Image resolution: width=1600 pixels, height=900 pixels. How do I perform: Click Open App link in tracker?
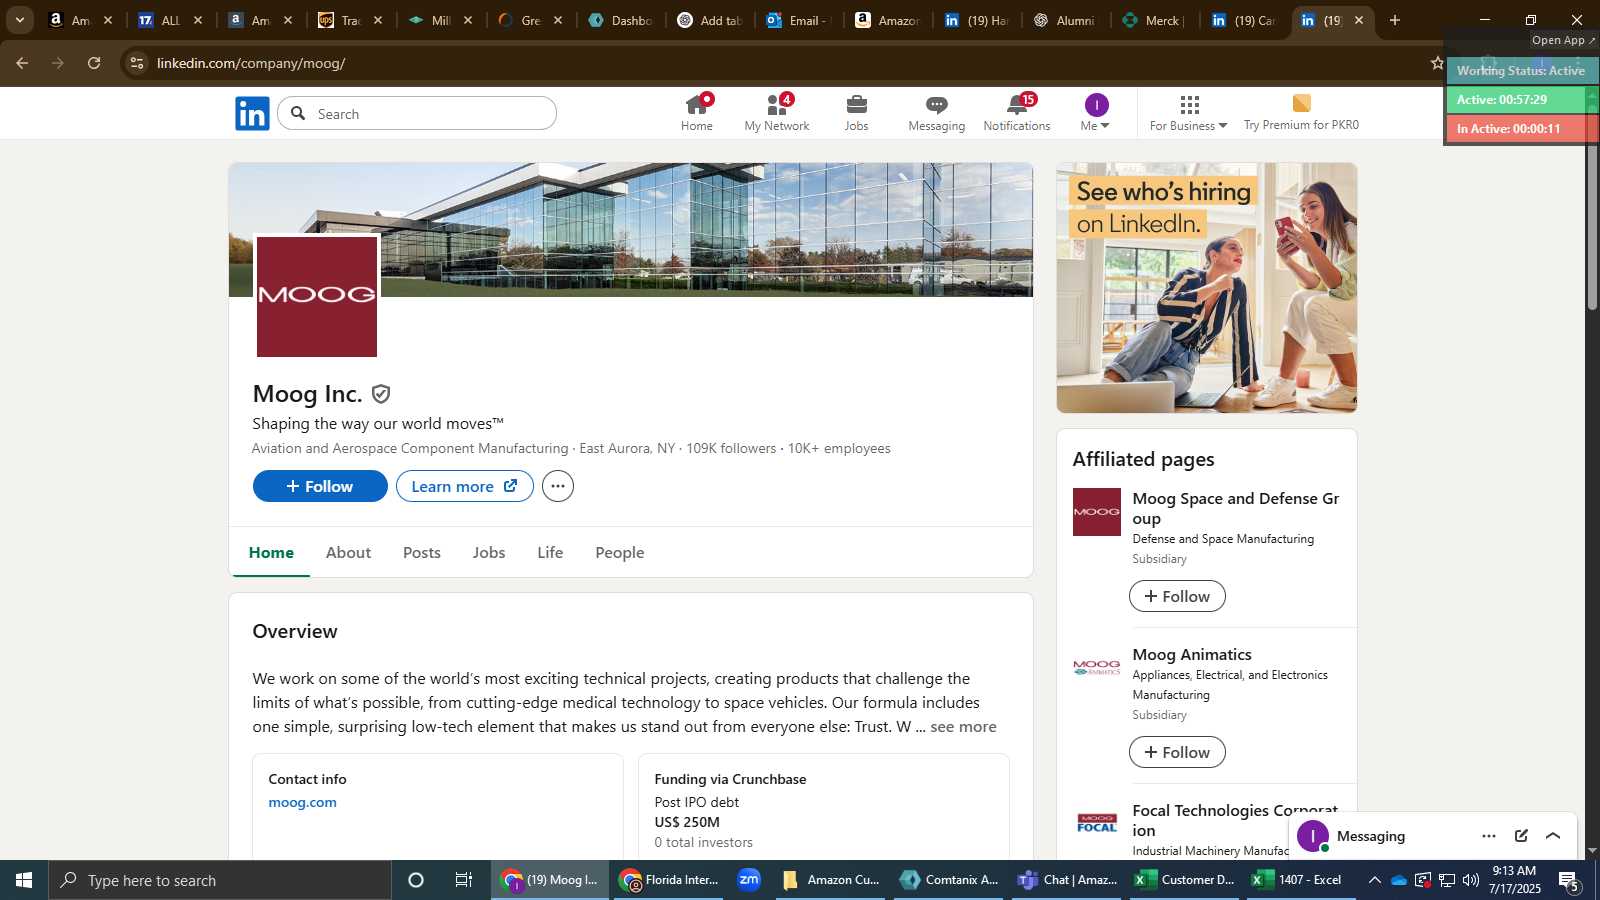(x=1564, y=40)
